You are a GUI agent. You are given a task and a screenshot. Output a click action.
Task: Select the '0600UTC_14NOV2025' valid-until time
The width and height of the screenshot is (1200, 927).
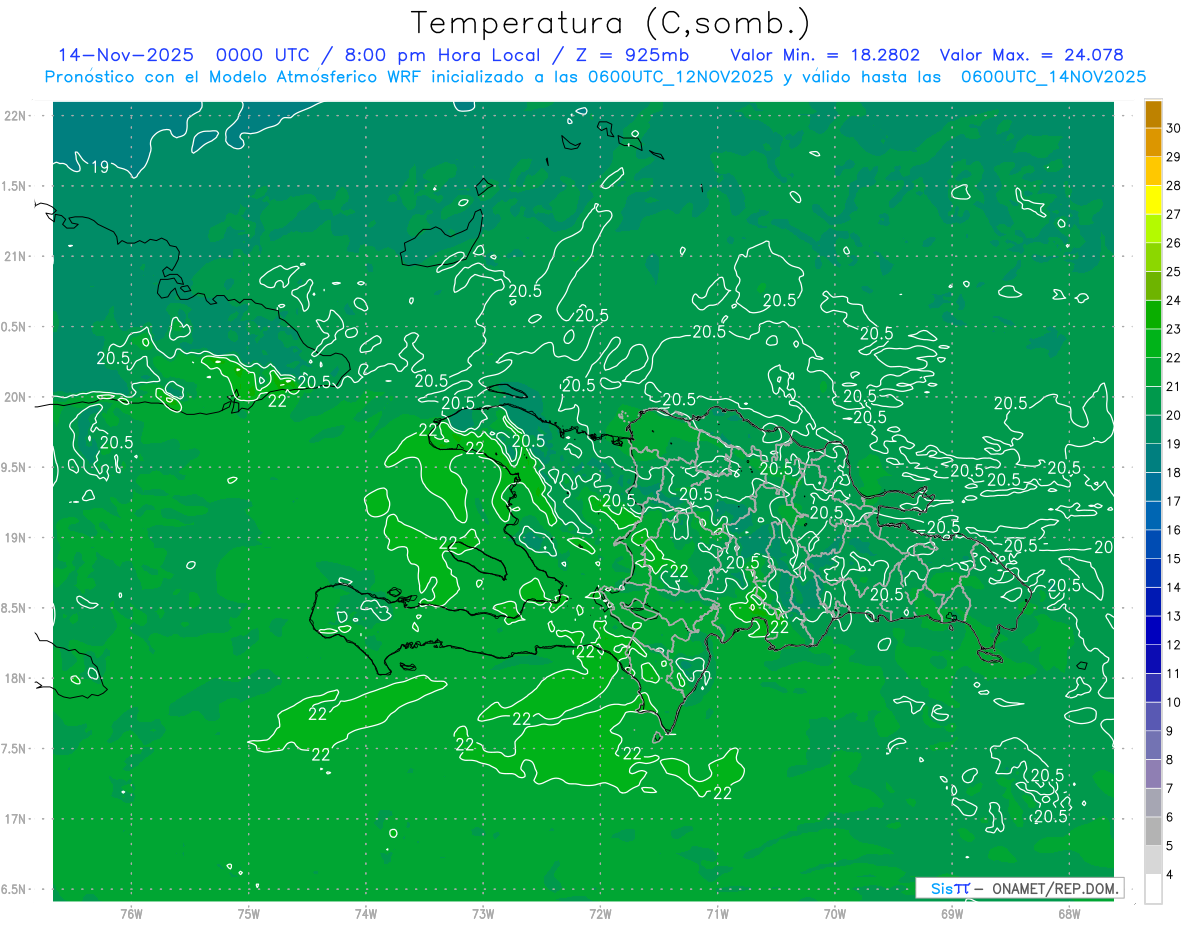[x=1053, y=77]
